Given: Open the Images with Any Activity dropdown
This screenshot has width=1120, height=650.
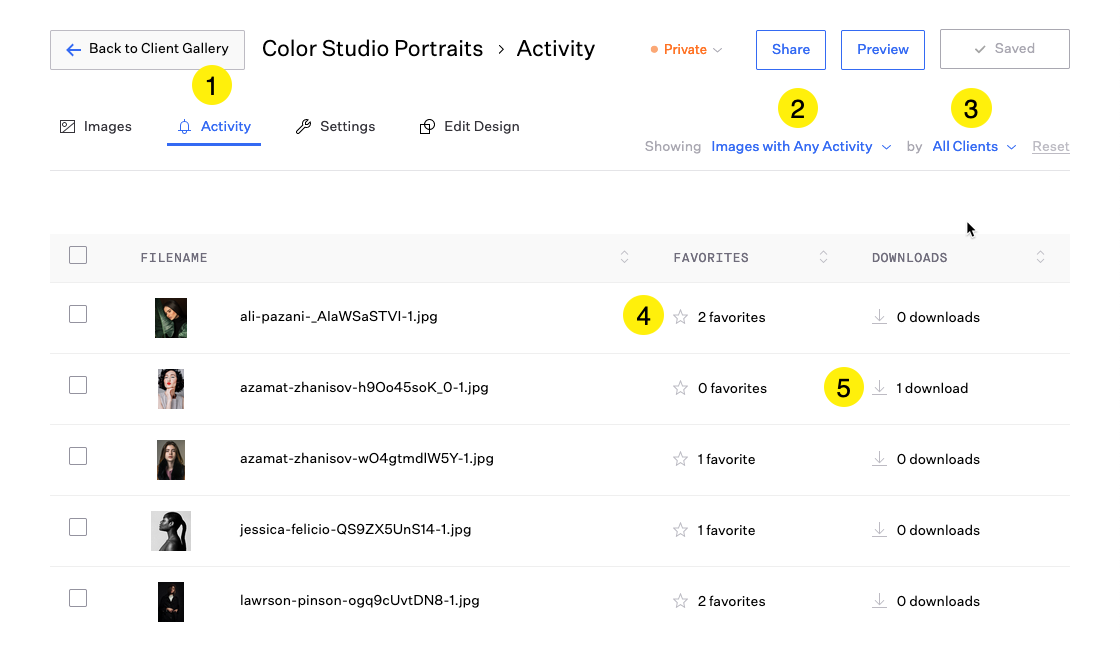Looking at the screenshot, I should pyautogui.click(x=800, y=147).
